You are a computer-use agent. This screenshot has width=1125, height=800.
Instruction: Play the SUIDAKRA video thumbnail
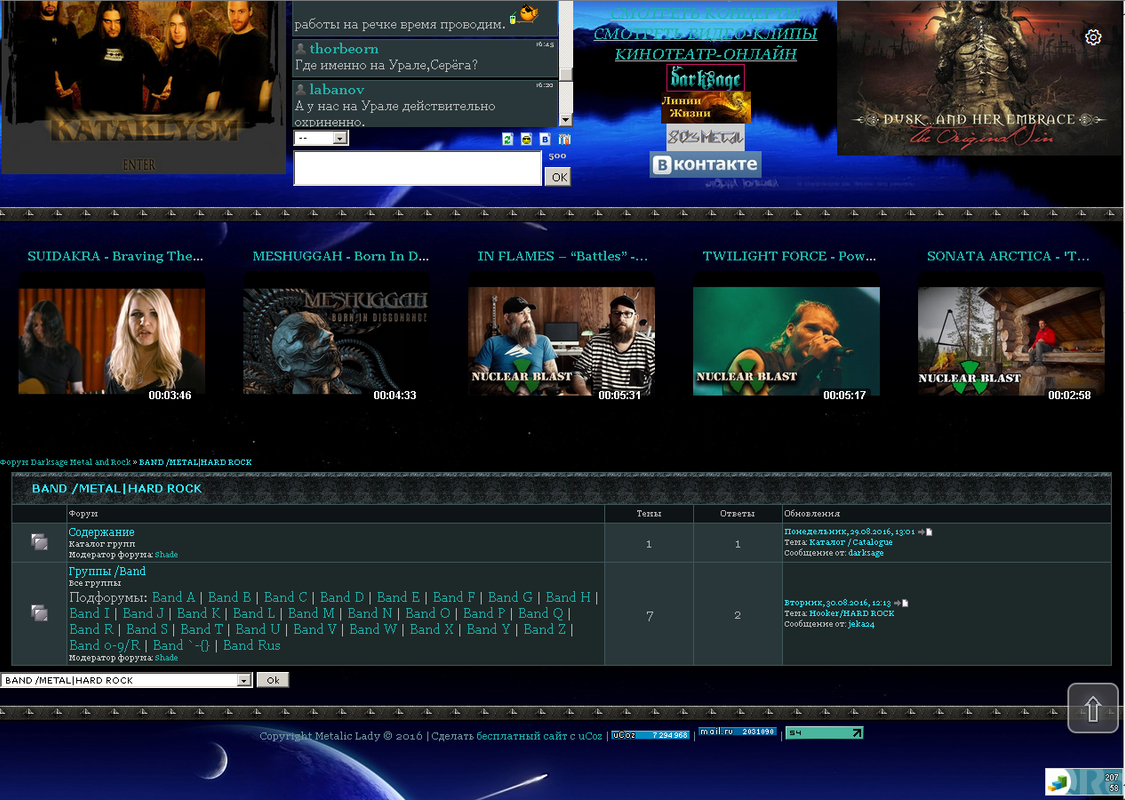pos(112,342)
